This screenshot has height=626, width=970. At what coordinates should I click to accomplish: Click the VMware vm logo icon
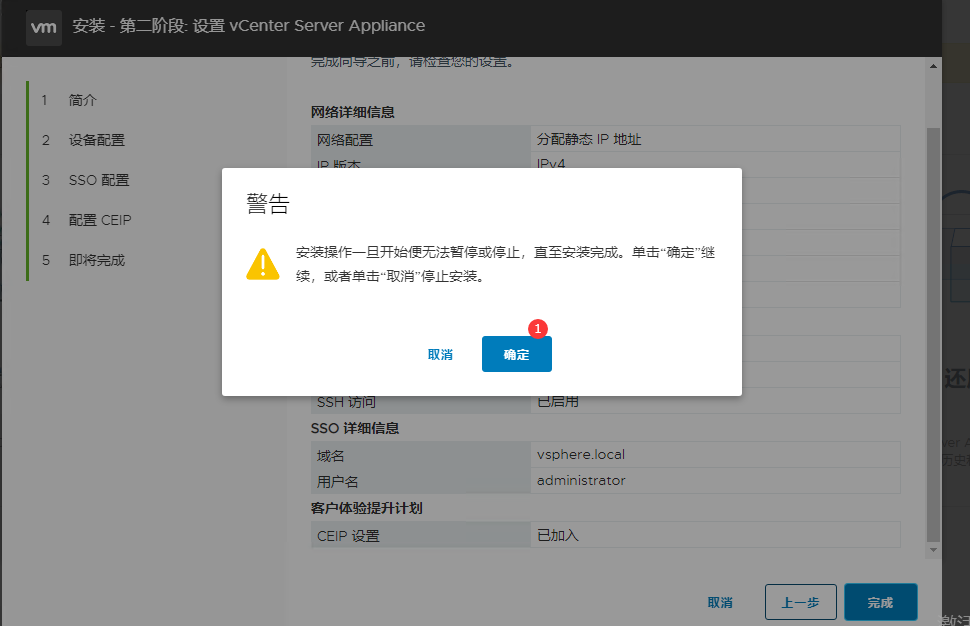44,27
